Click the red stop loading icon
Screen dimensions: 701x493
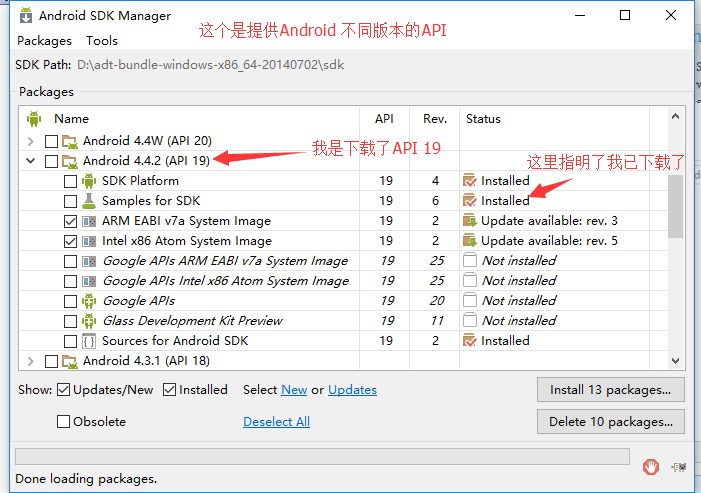coord(650,465)
